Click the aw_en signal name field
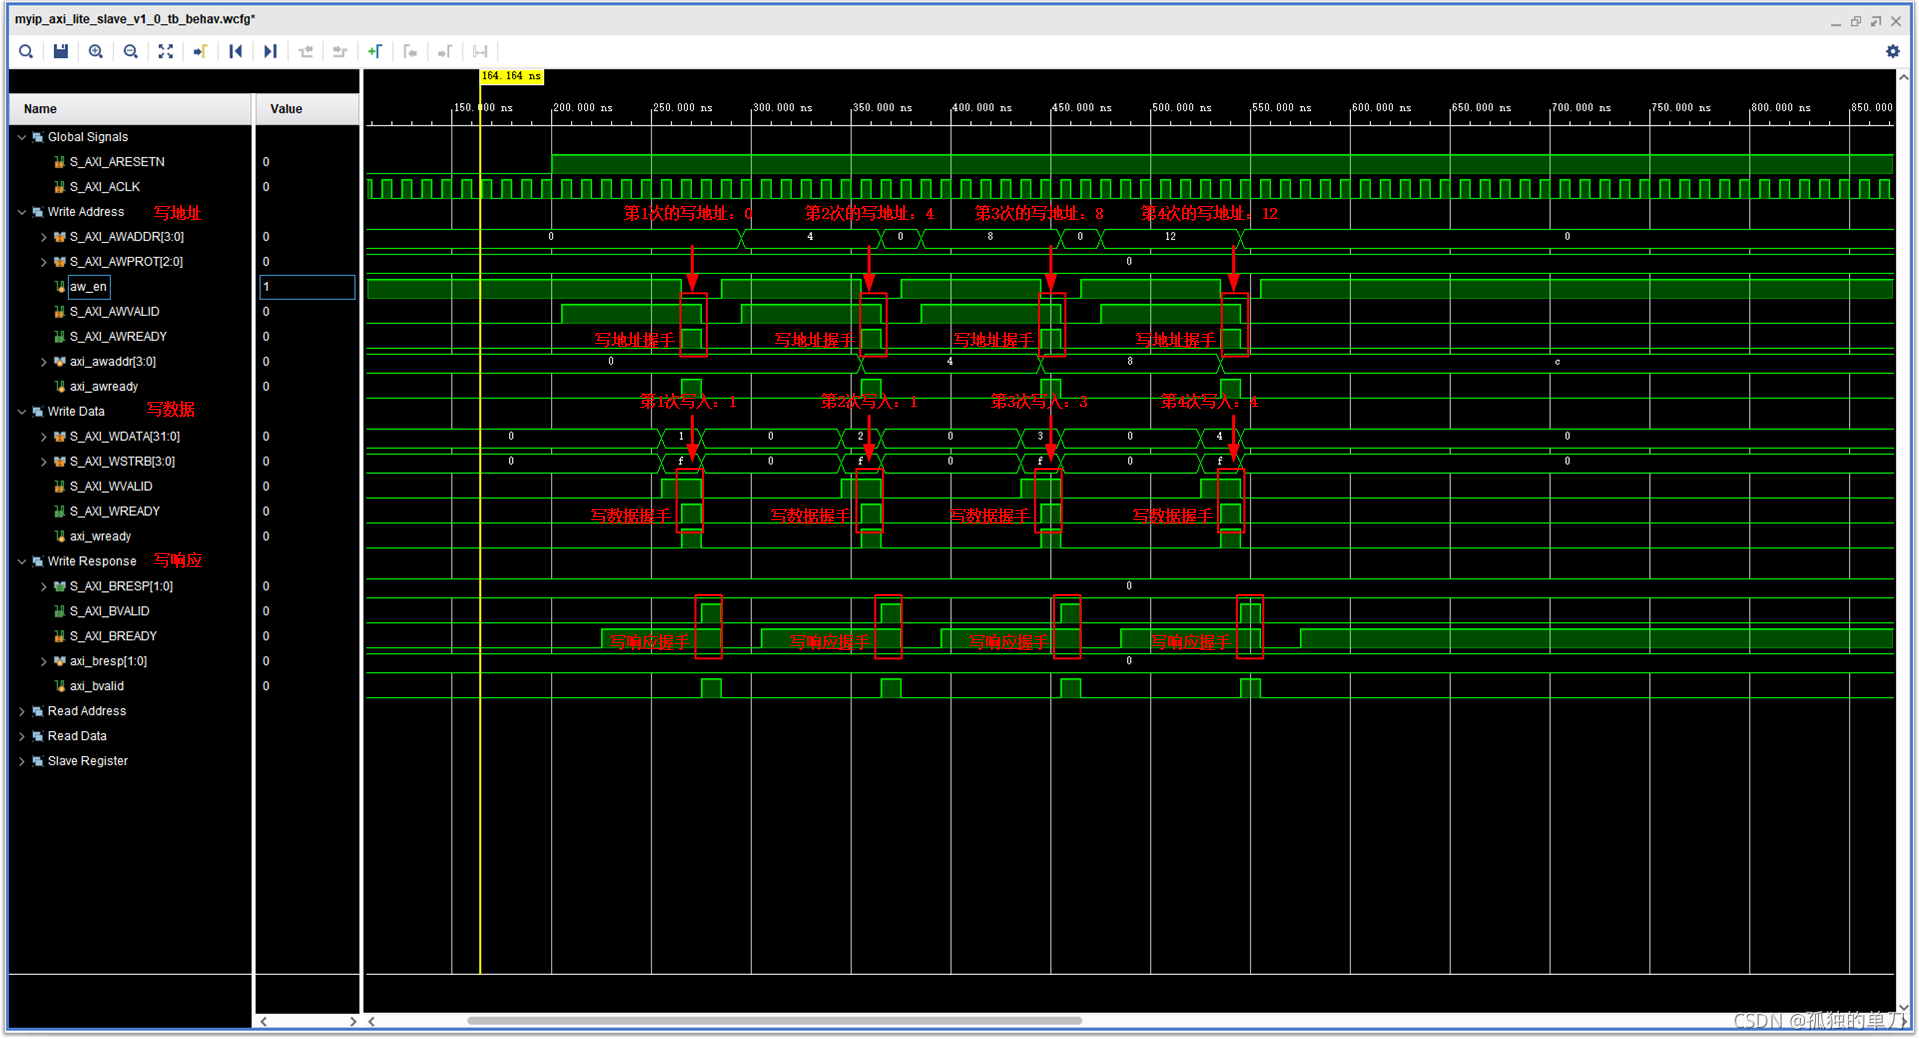This screenshot has width=1919, height=1039. [88, 287]
